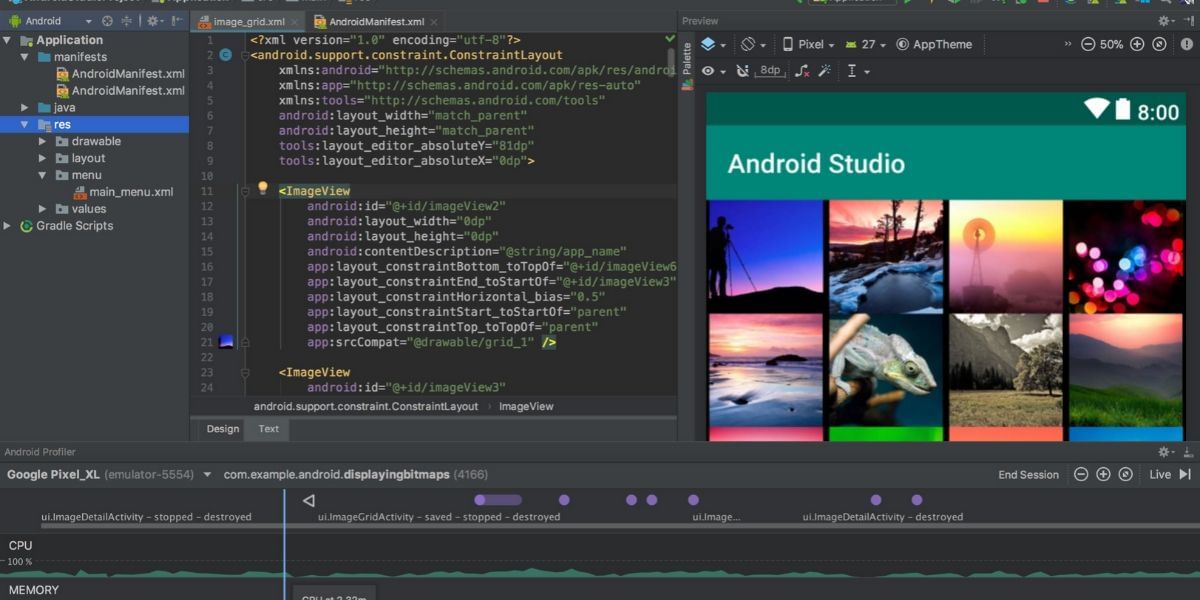1200x600 pixels.
Task: Expand Gradle Scripts node
Action: pos(8,226)
